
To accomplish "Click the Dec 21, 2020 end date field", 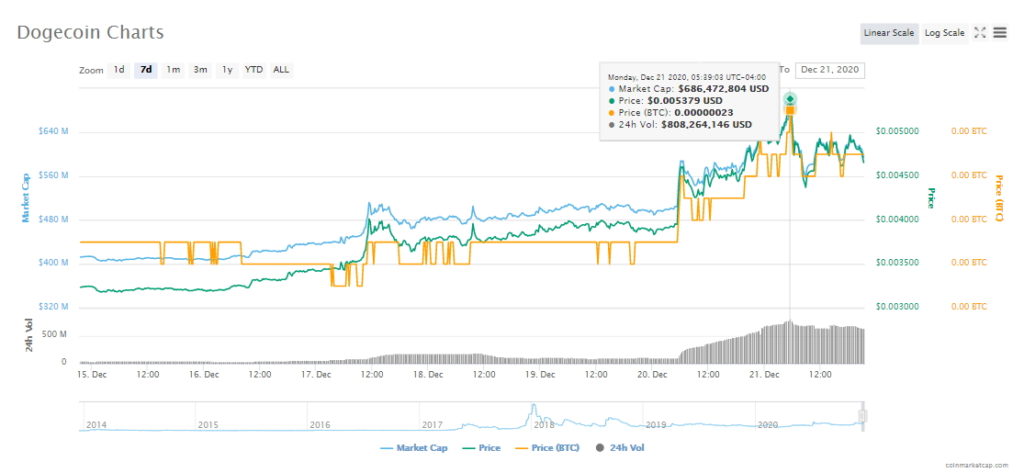I will (830, 70).
